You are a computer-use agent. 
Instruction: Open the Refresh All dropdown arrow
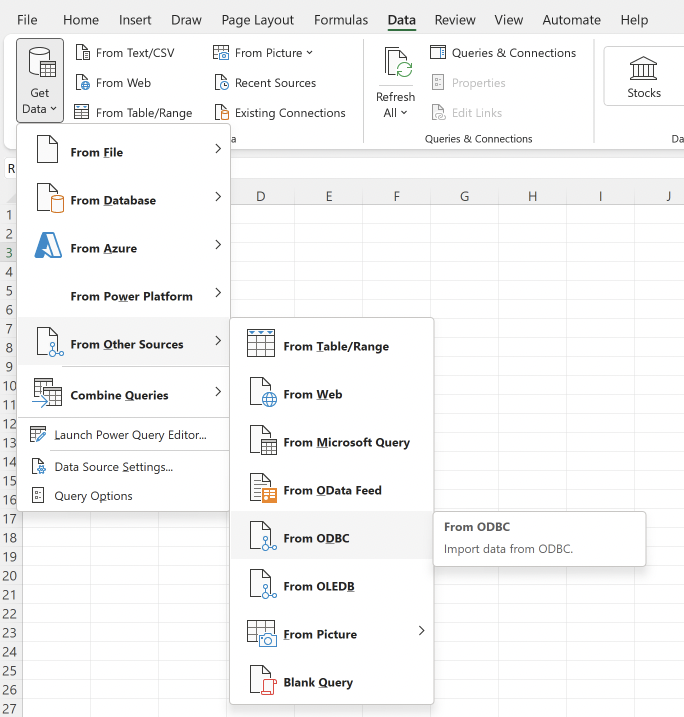click(x=404, y=112)
